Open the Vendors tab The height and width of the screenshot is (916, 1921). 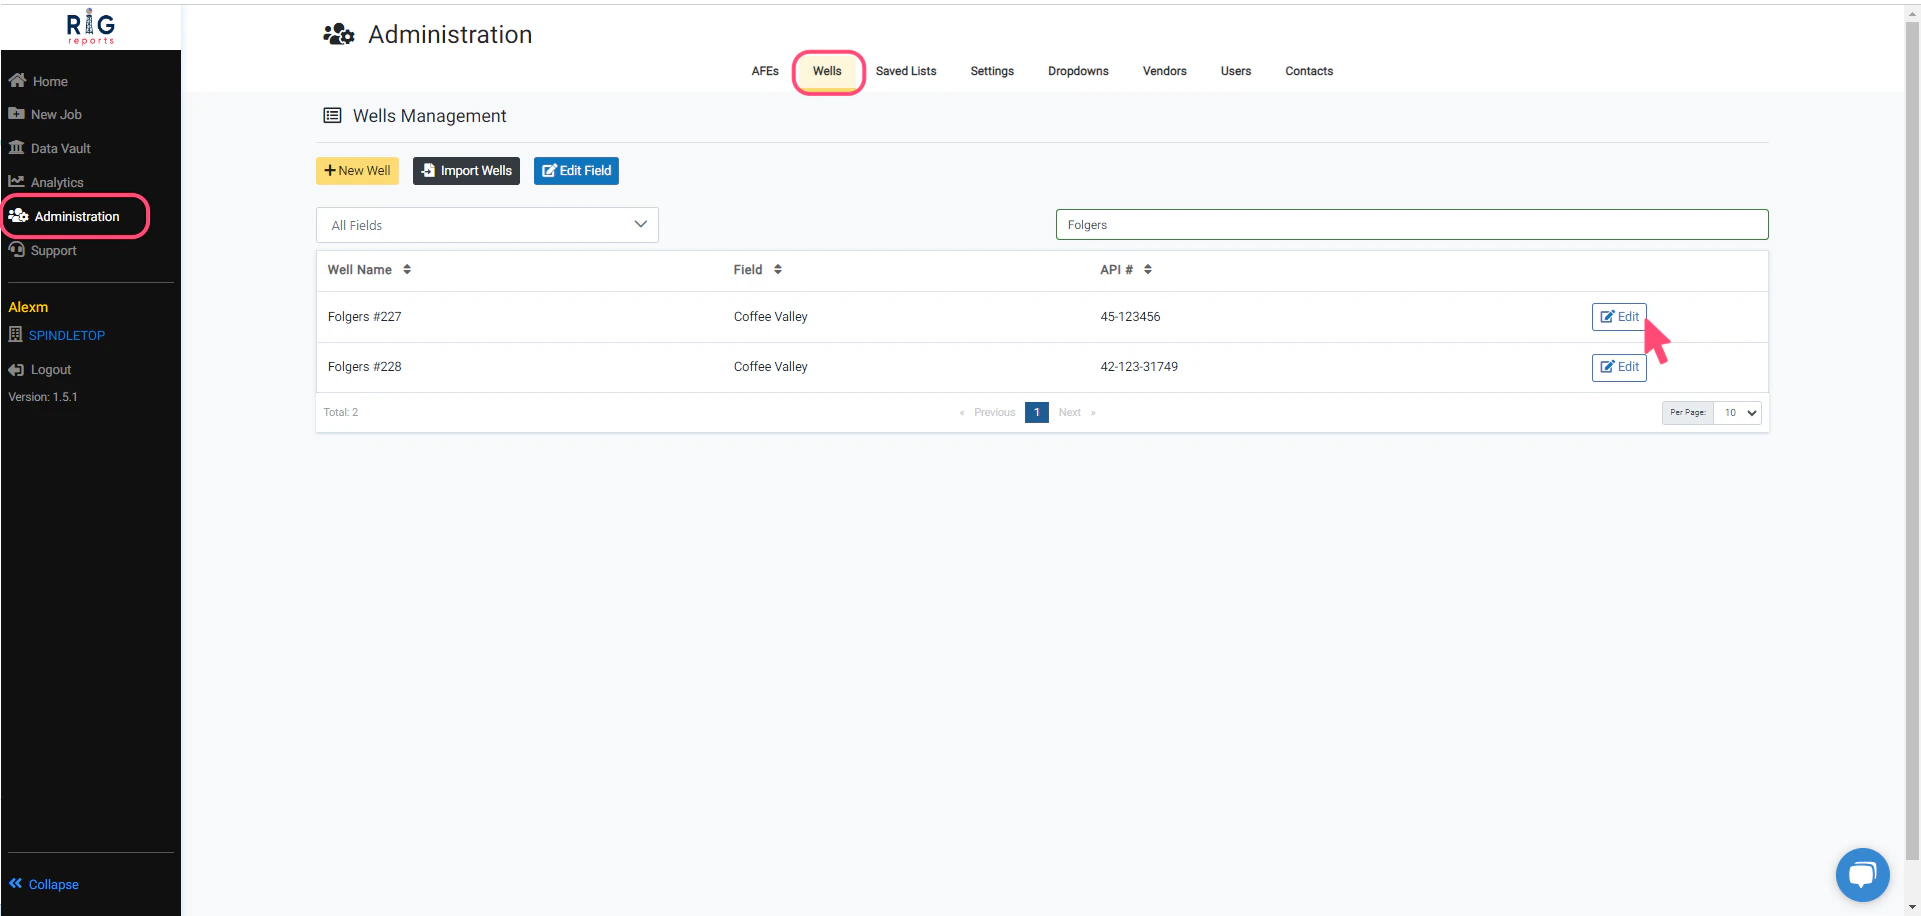1165,71
